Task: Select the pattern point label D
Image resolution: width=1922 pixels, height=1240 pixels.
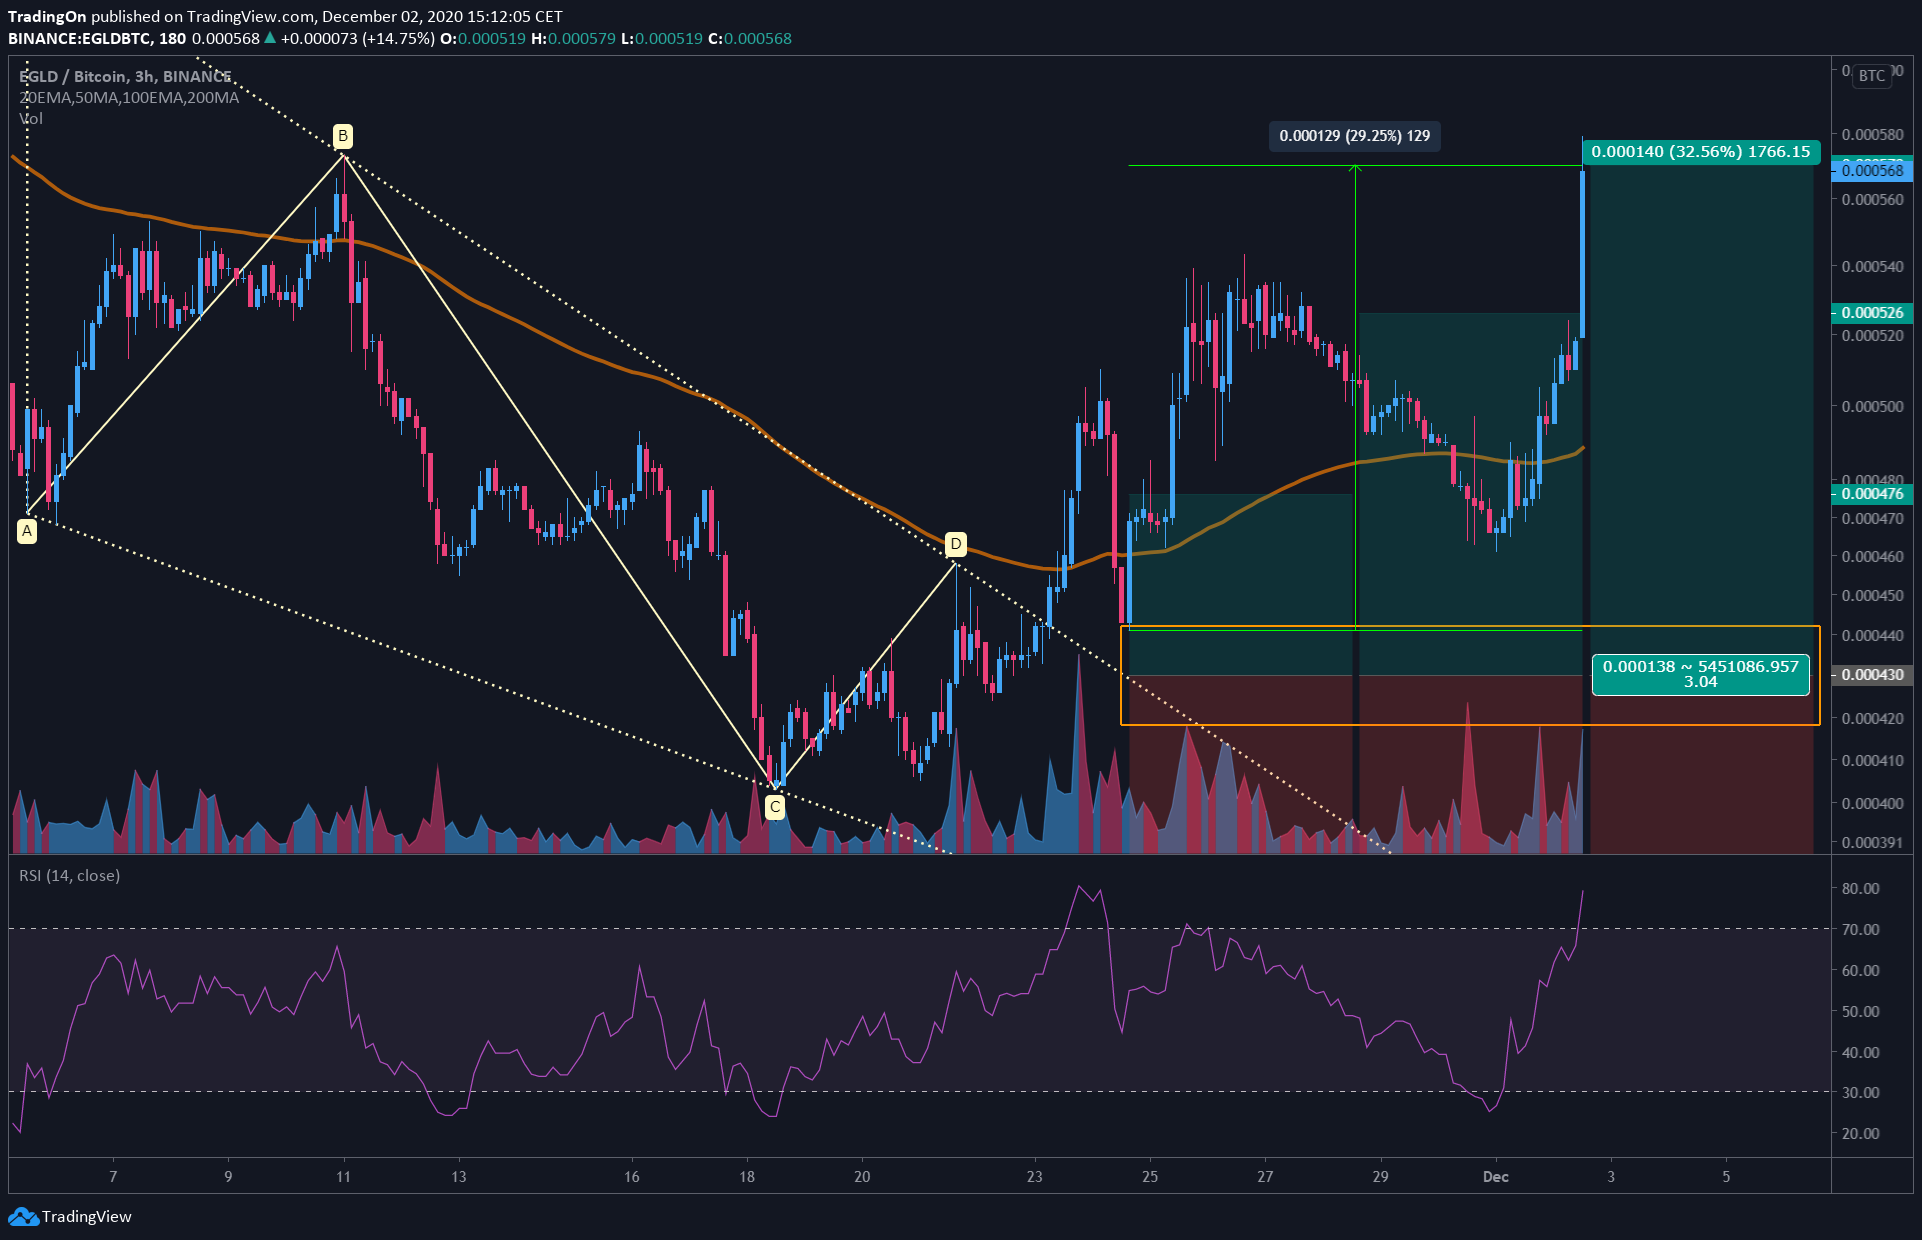Action: [956, 544]
